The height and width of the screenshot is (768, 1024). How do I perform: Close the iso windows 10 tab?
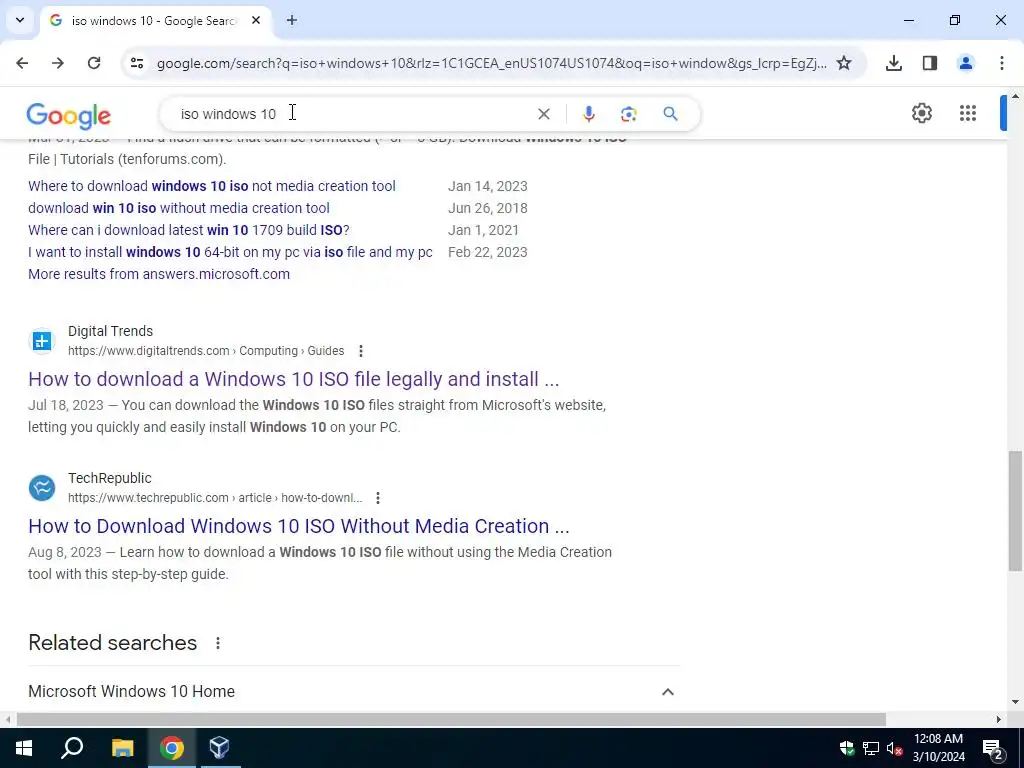coord(256,20)
